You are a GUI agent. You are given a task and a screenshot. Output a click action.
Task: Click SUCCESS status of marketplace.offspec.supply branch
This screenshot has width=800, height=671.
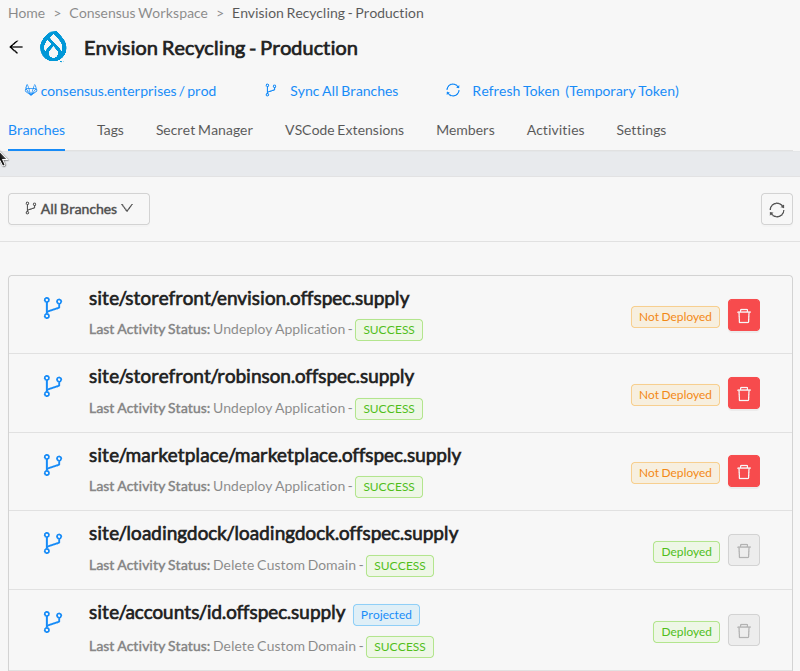(389, 487)
